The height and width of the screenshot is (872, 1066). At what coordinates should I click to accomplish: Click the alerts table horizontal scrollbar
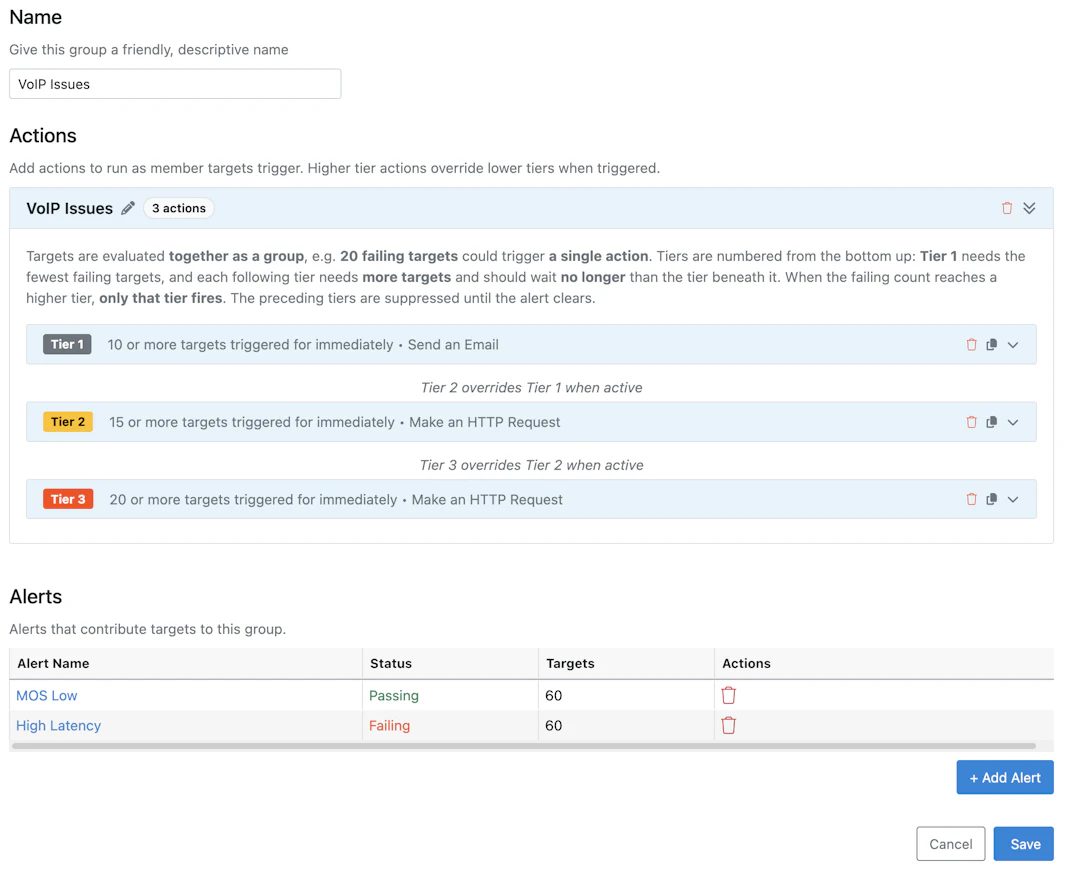coord(523,746)
